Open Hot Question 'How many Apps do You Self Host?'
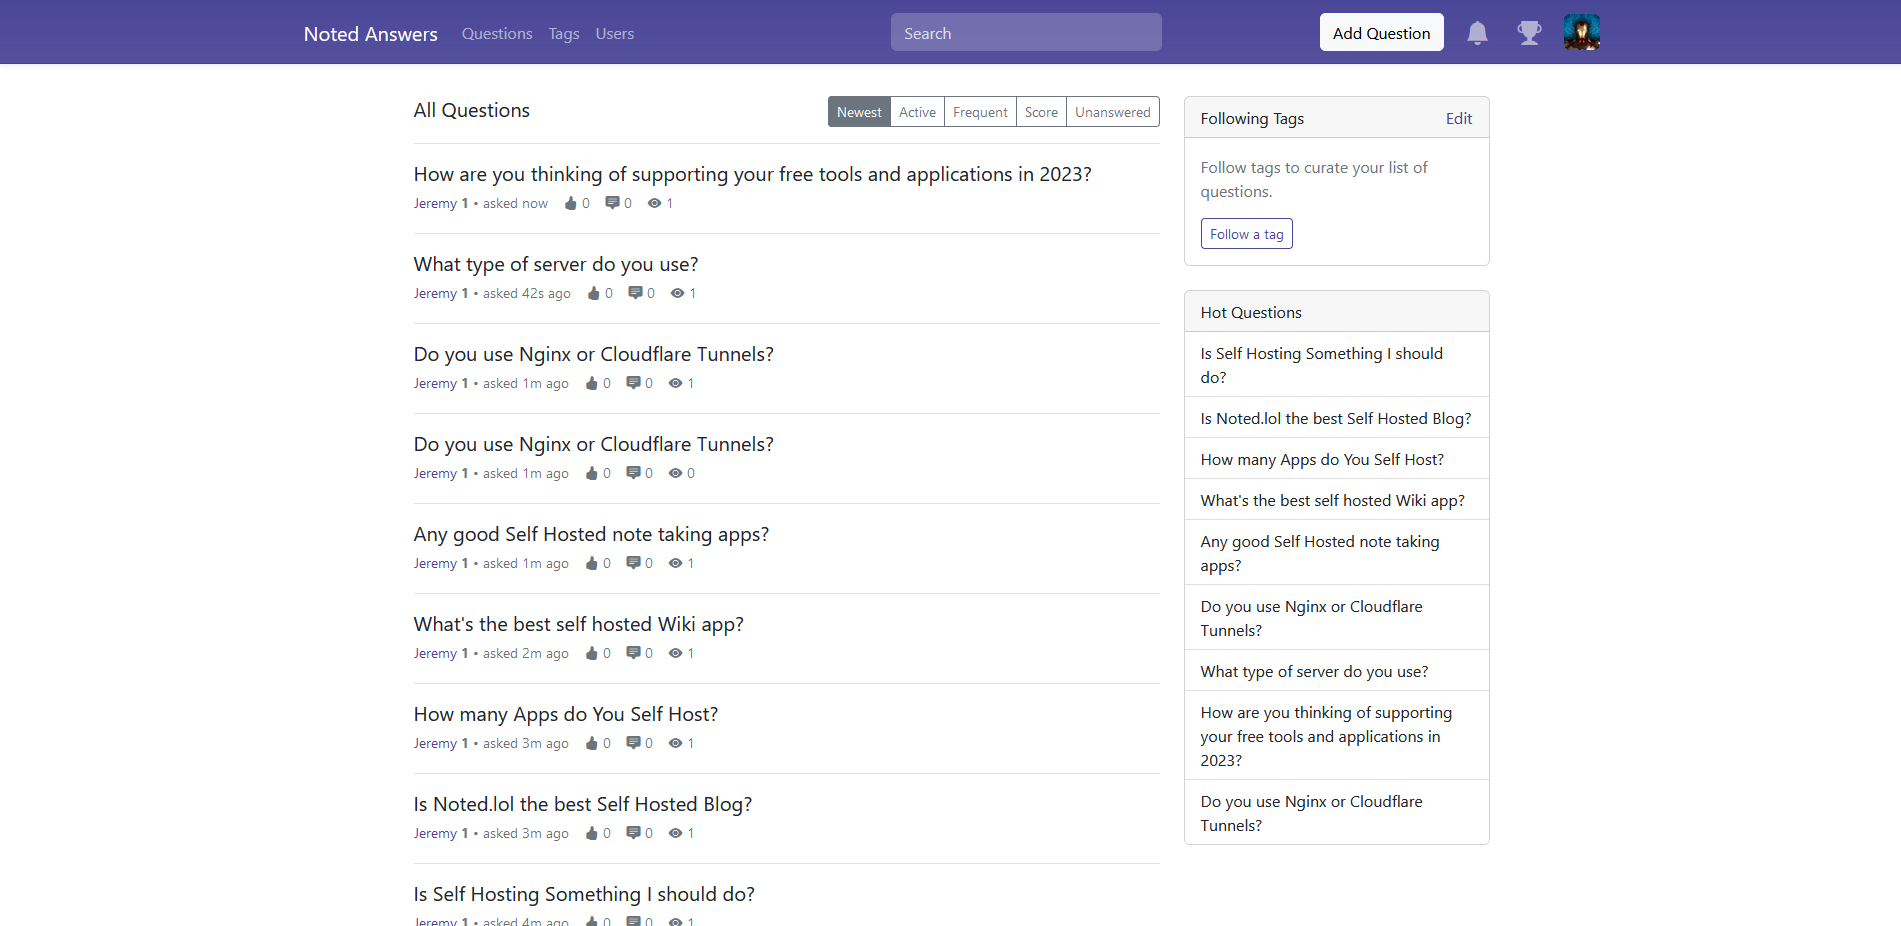 pos(1336,459)
